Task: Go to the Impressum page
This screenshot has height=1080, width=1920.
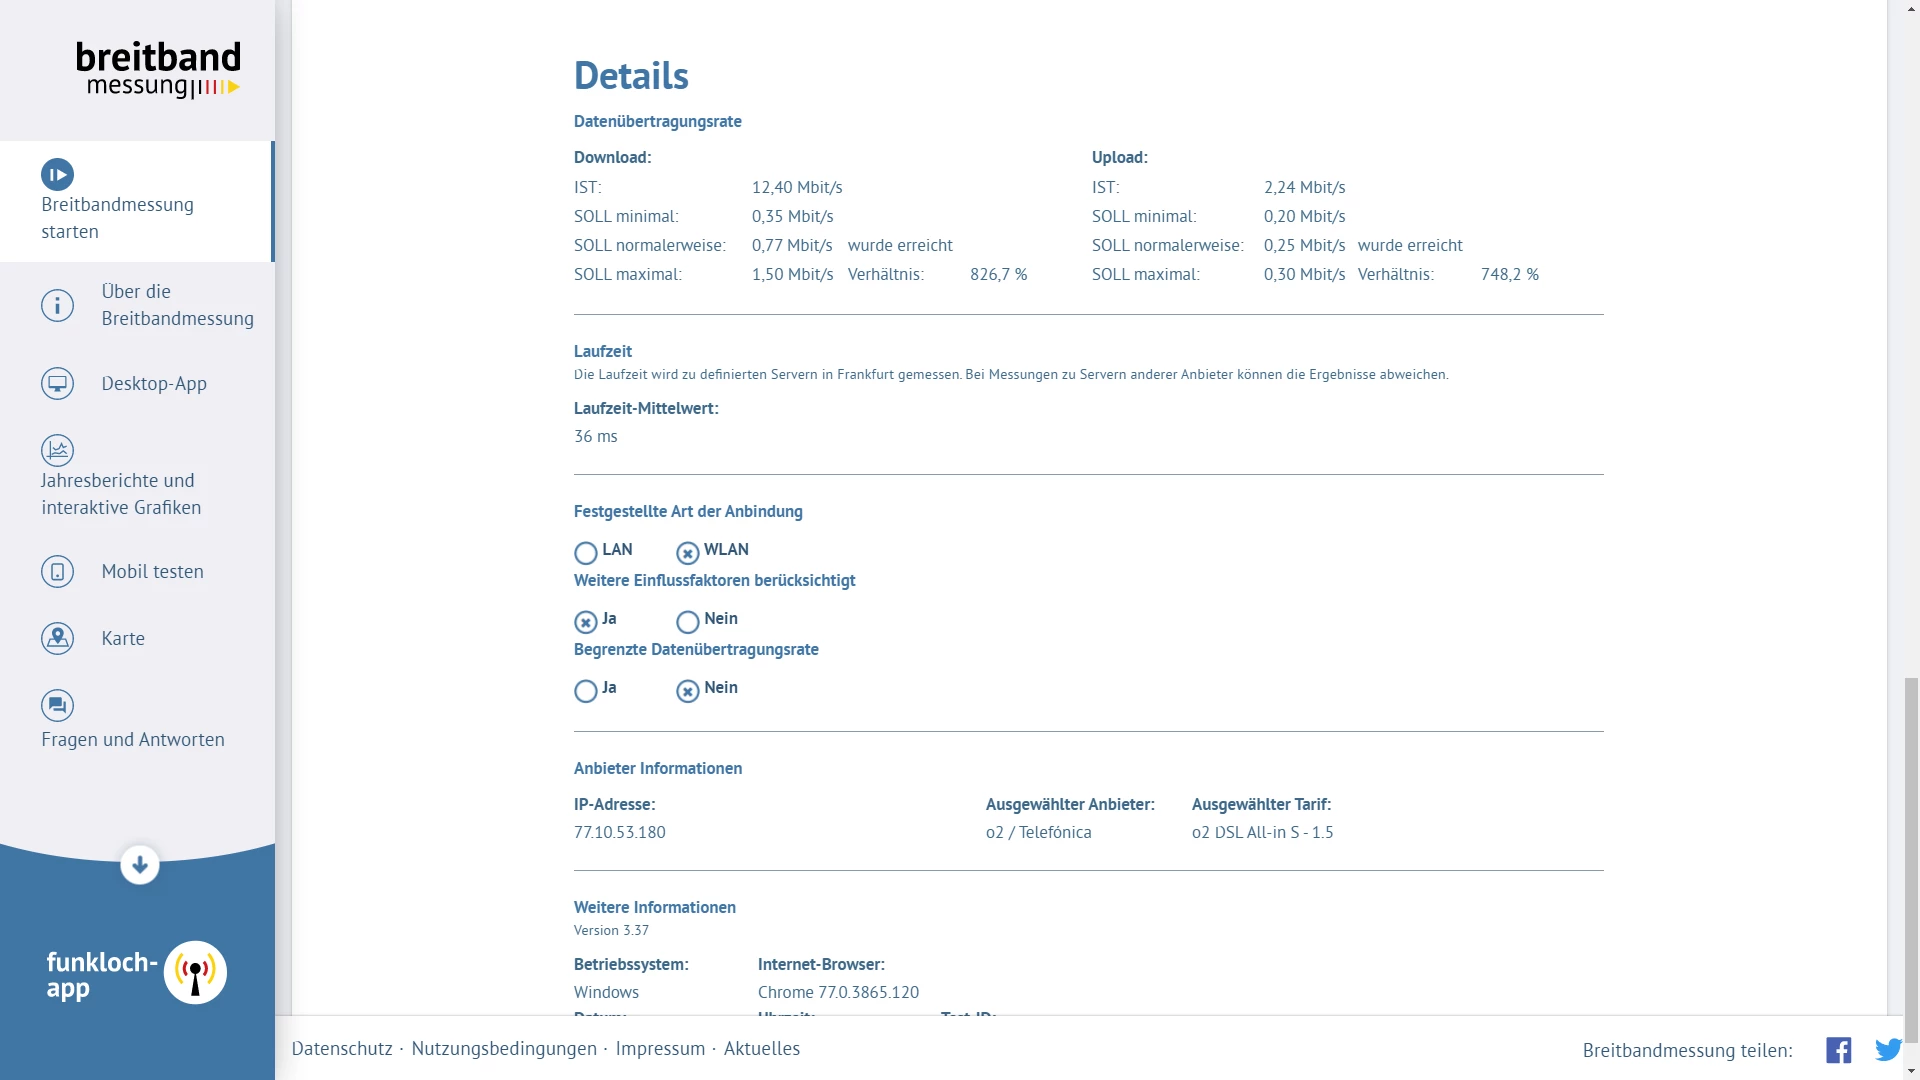Action: (x=660, y=1049)
